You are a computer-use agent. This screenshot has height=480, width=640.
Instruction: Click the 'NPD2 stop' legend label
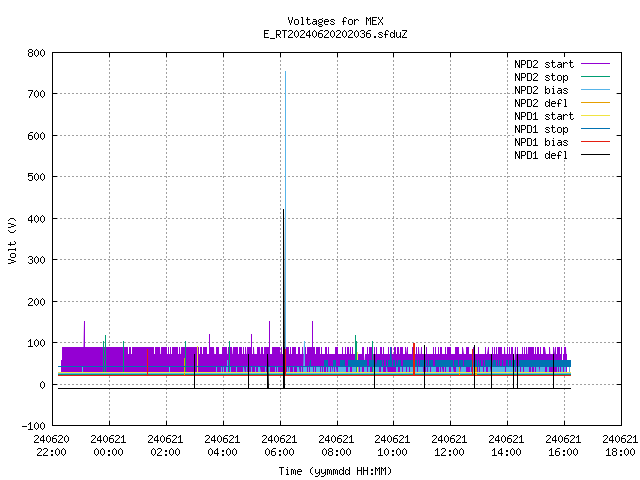541,77
